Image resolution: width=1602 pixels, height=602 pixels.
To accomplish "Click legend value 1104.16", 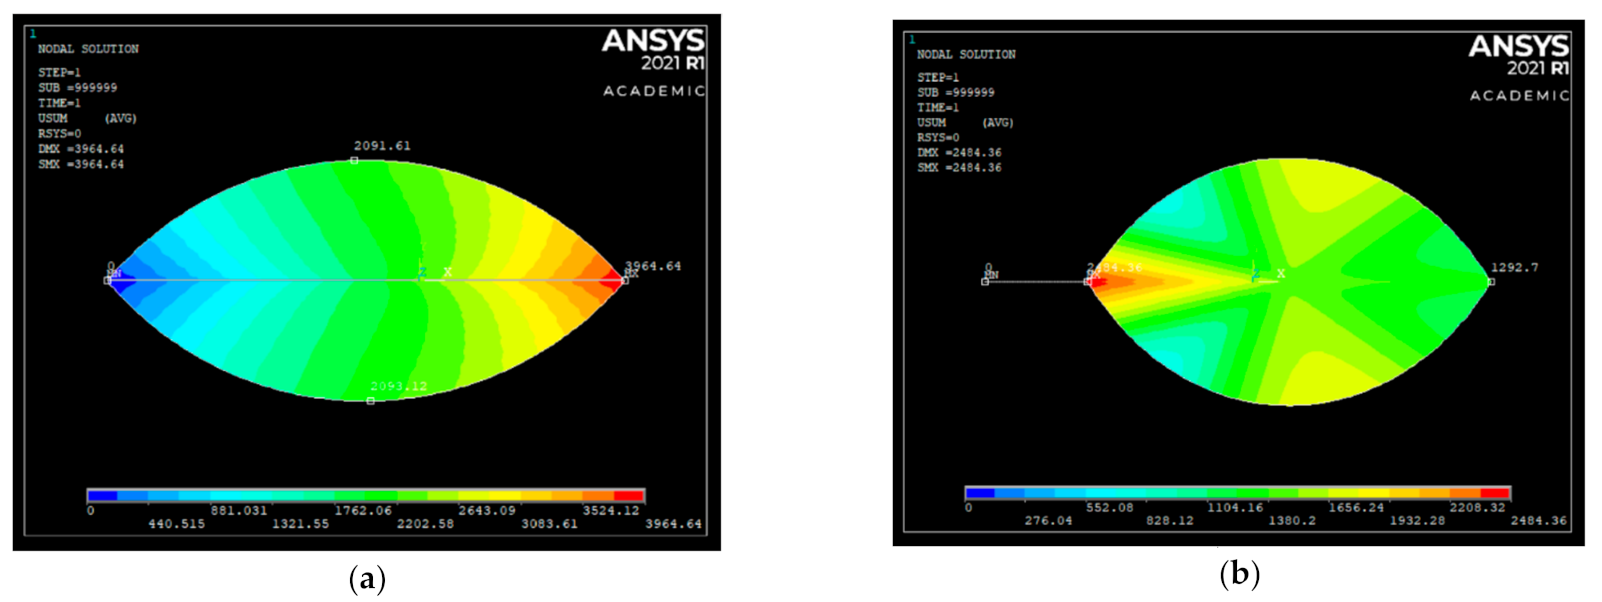I will (1235, 507).
